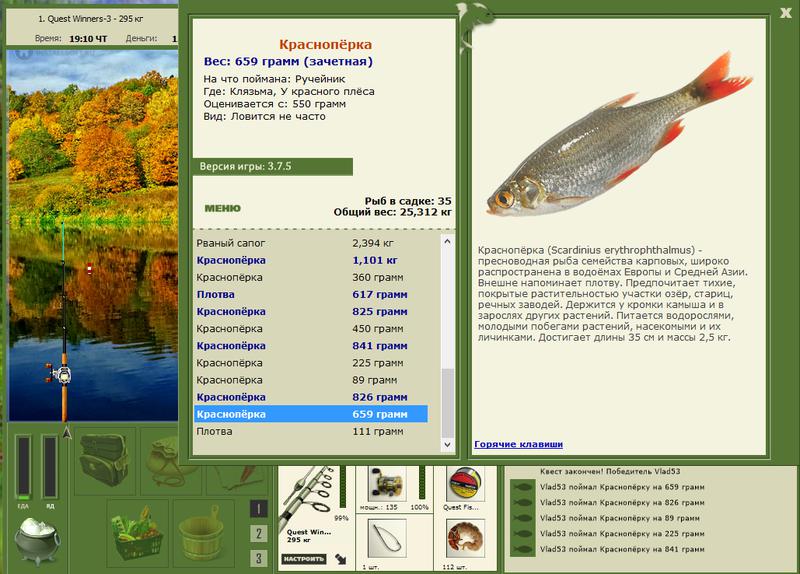Open the tackle backpack icon
Viewport: 800px width, 574px height.
105,461
